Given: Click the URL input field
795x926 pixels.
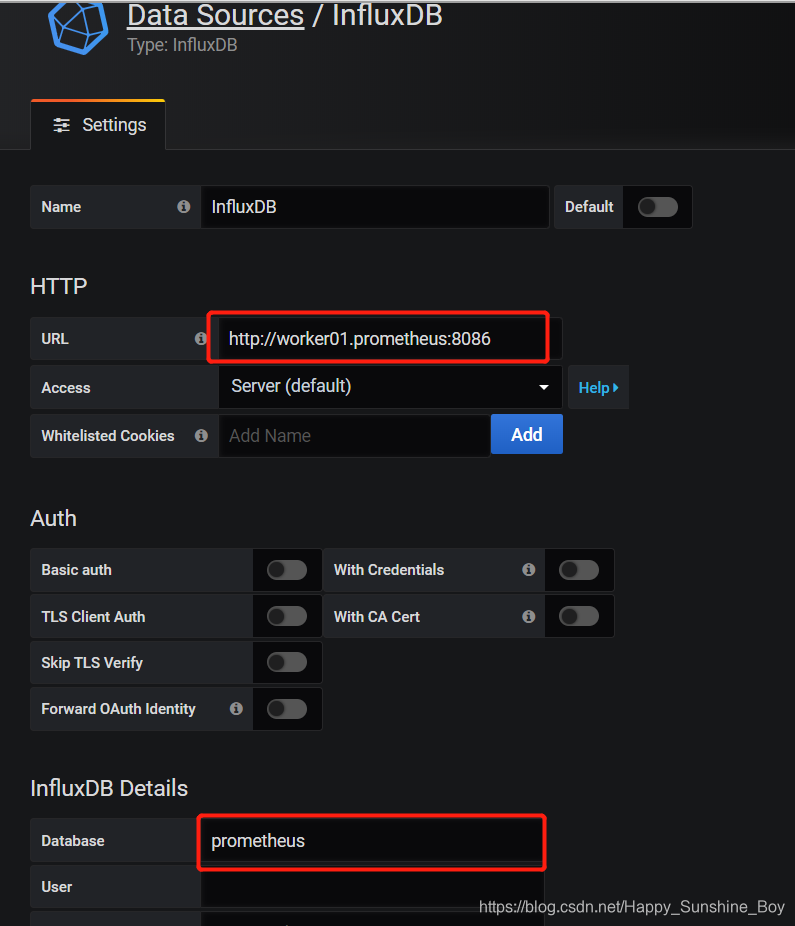Looking at the screenshot, I should click(x=390, y=338).
